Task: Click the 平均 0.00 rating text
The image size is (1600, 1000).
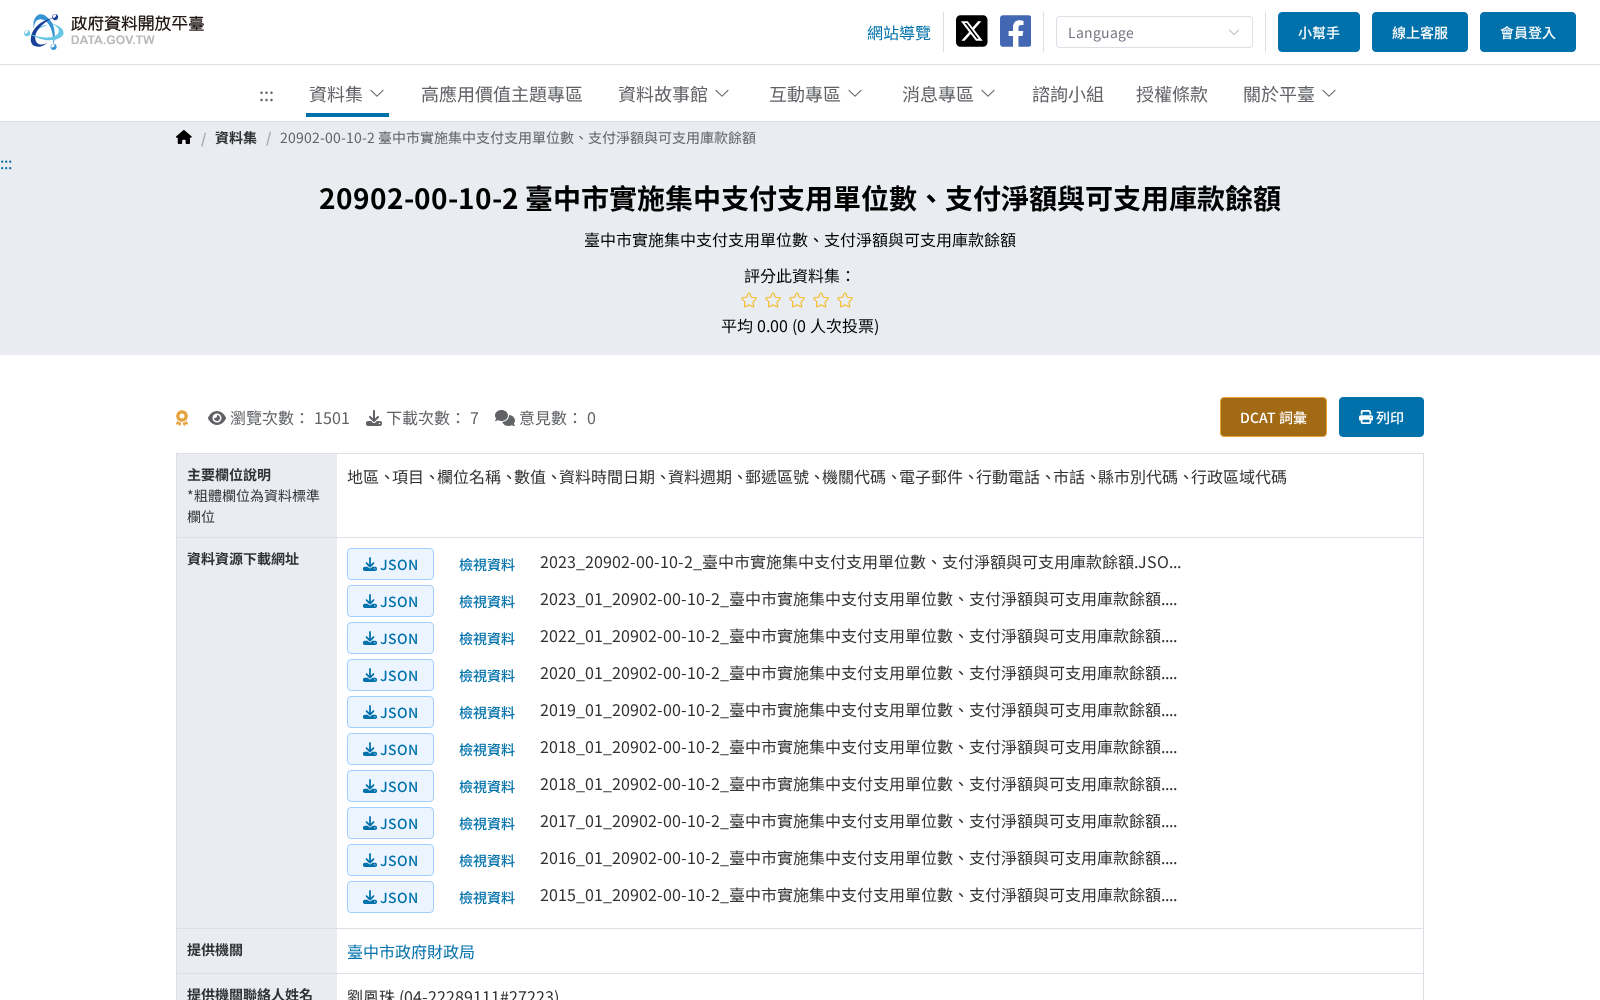Action: [x=800, y=326]
